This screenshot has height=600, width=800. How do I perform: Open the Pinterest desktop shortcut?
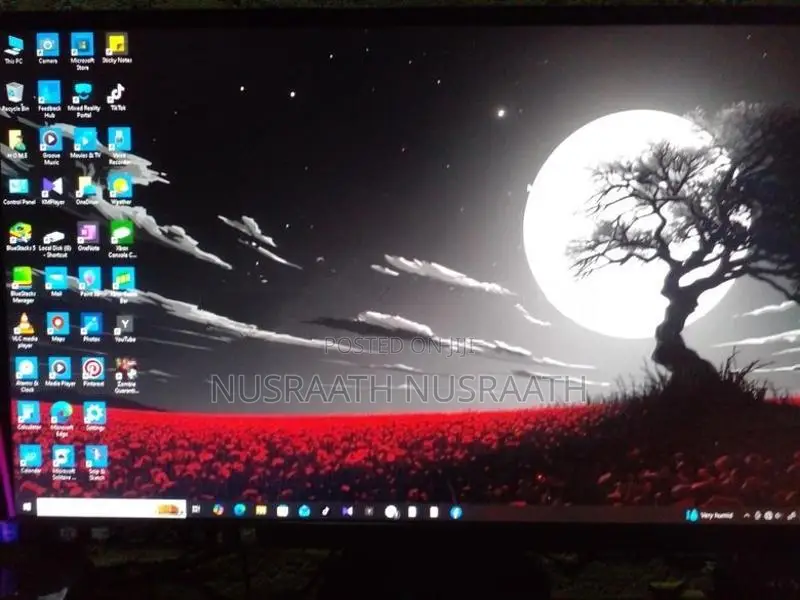[x=93, y=372]
